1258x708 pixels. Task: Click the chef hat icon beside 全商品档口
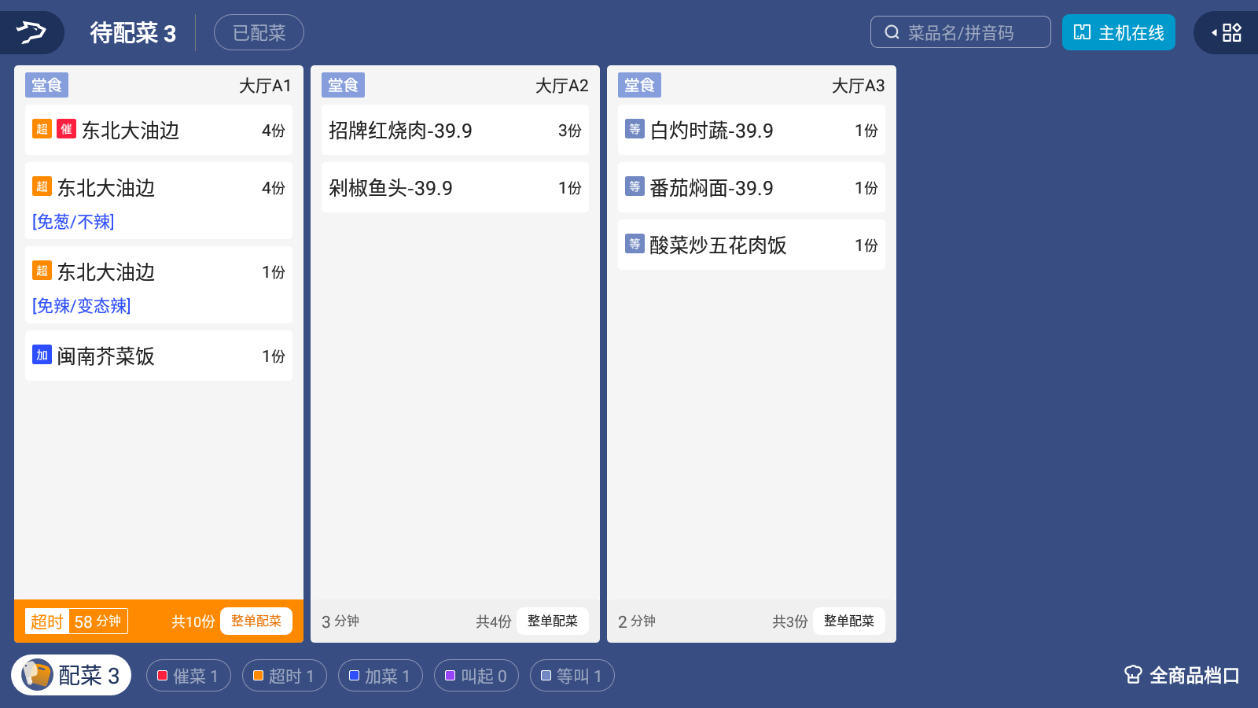pyautogui.click(x=1133, y=675)
